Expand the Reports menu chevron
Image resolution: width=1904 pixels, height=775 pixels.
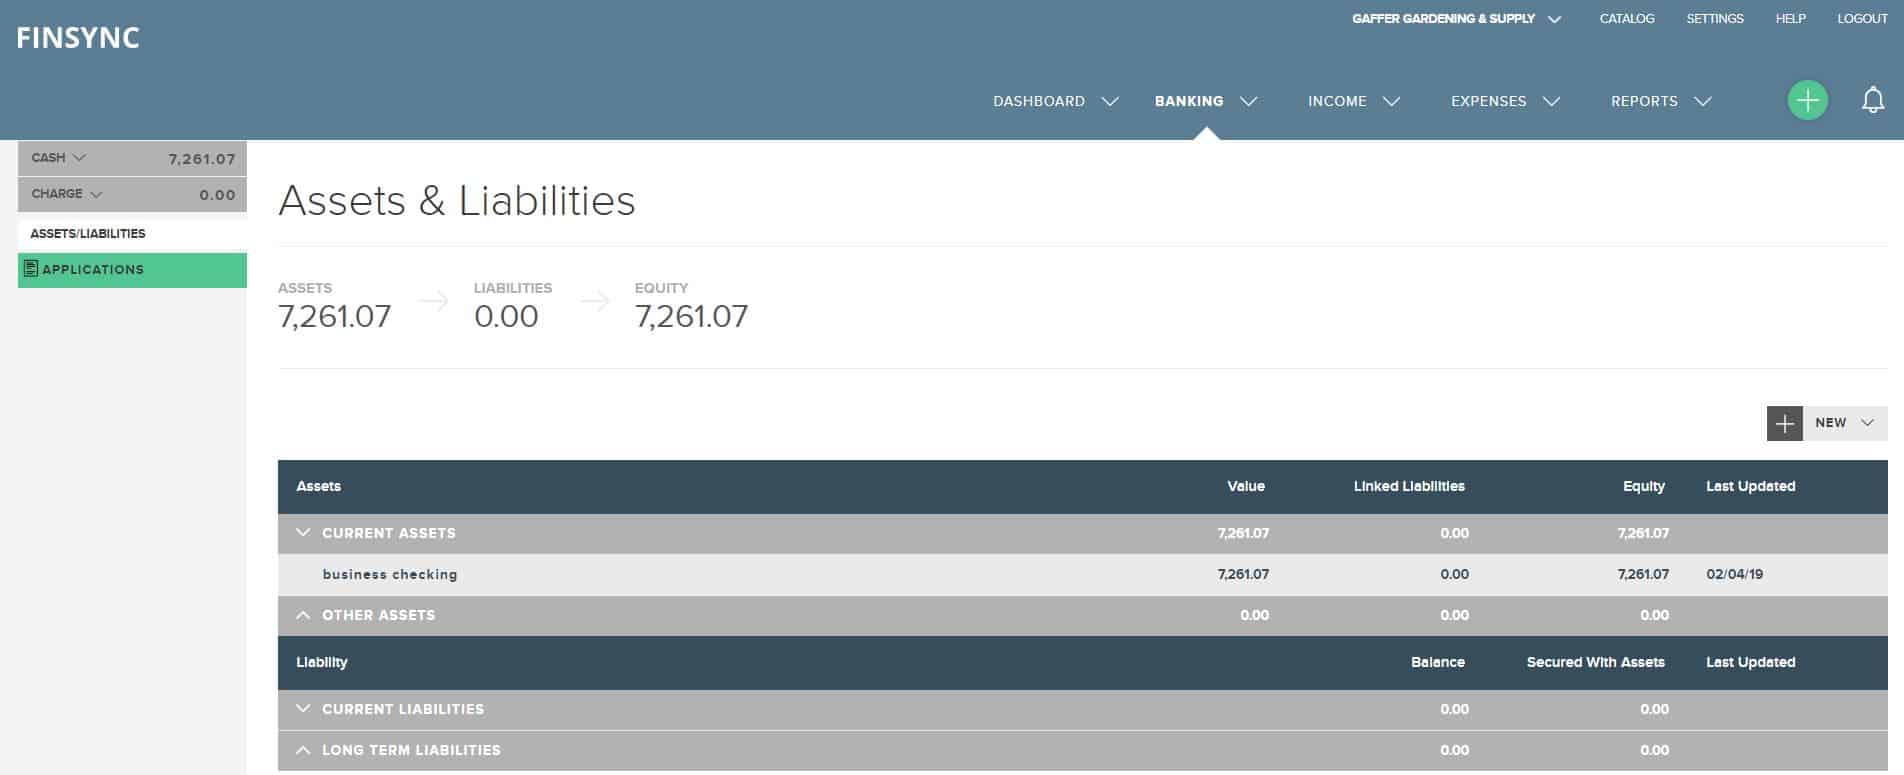pyautogui.click(x=1703, y=101)
